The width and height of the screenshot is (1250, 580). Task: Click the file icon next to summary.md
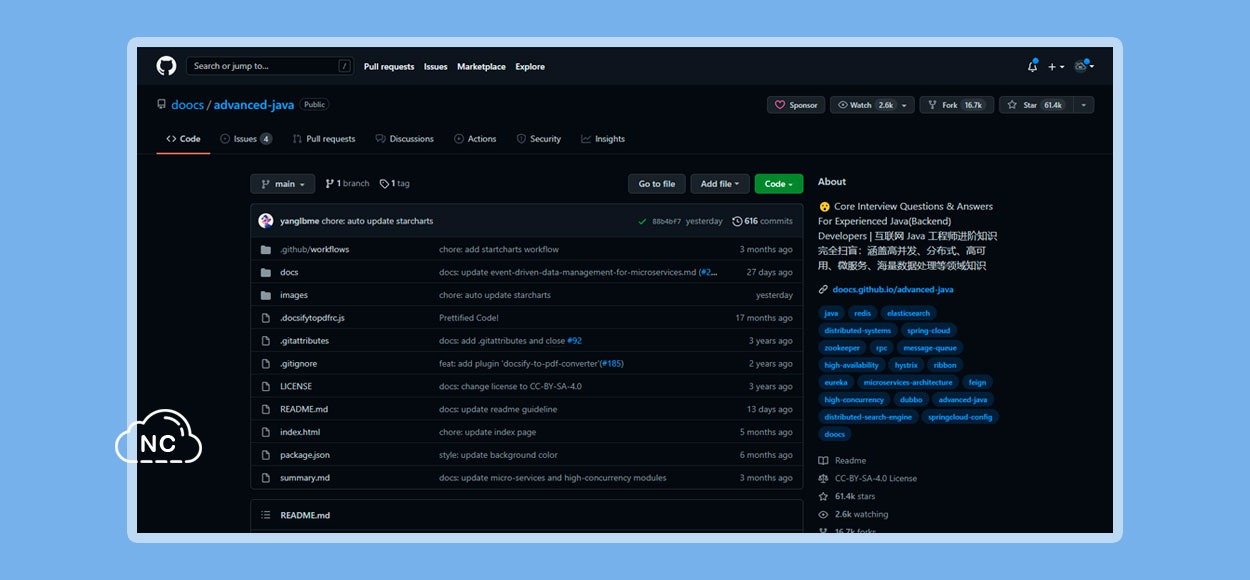[x=266, y=478]
